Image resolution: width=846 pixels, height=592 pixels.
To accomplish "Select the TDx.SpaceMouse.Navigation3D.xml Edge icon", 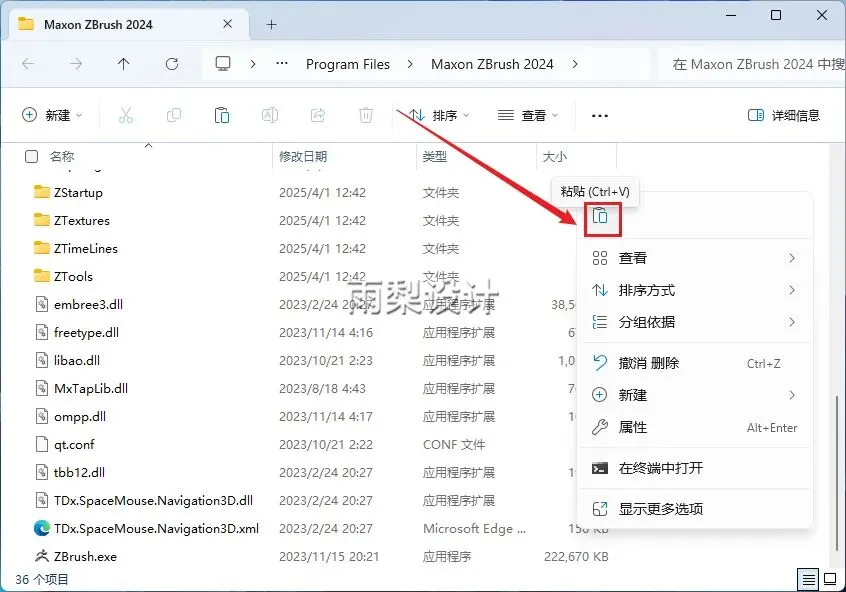I will 42,528.
